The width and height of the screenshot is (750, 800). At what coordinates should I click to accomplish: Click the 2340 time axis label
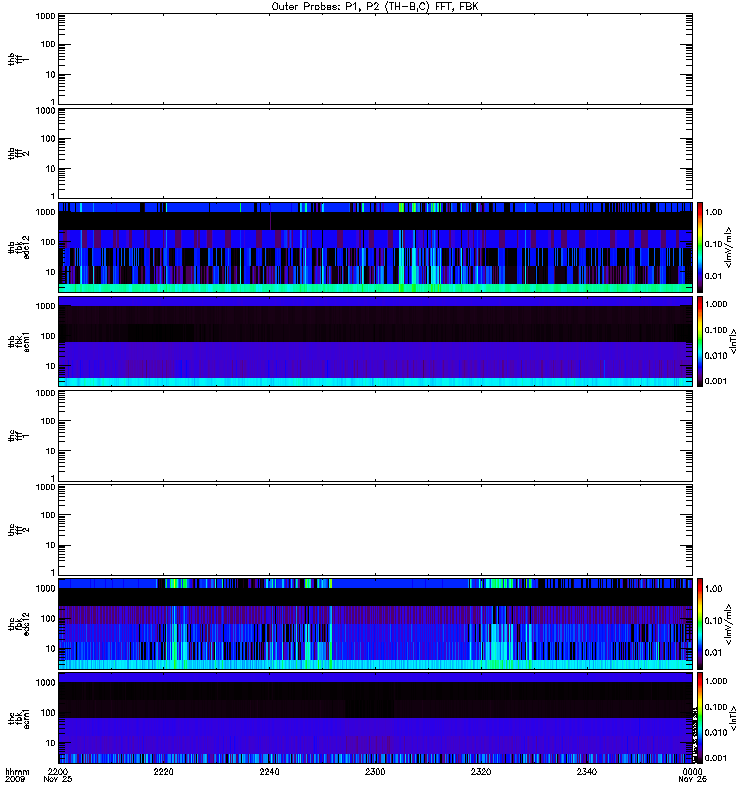point(587,772)
